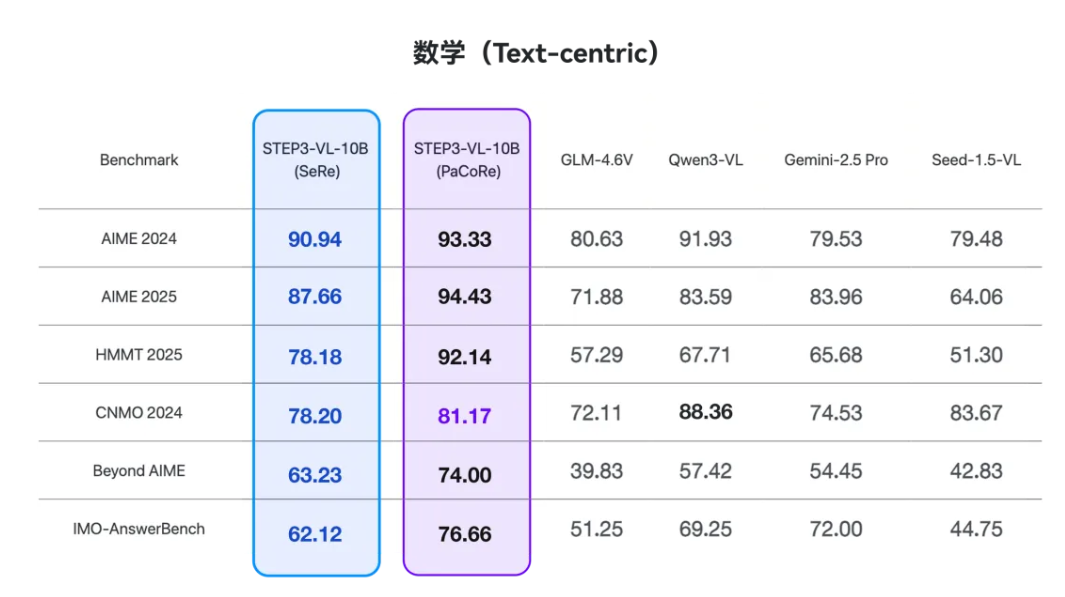The image size is (1065, 597).
Task: Select the 44.75 Seed-1.5-VL score
Action: [x=976, y=530]
